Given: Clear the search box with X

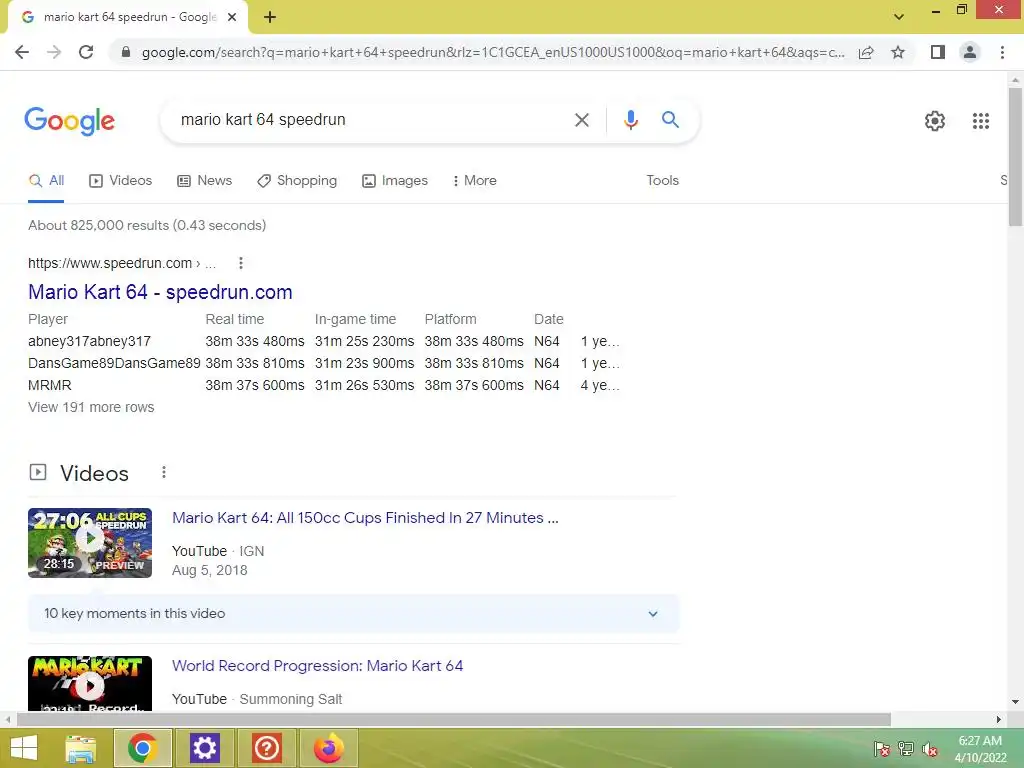Looking at the screenshot, I should 582,120.
